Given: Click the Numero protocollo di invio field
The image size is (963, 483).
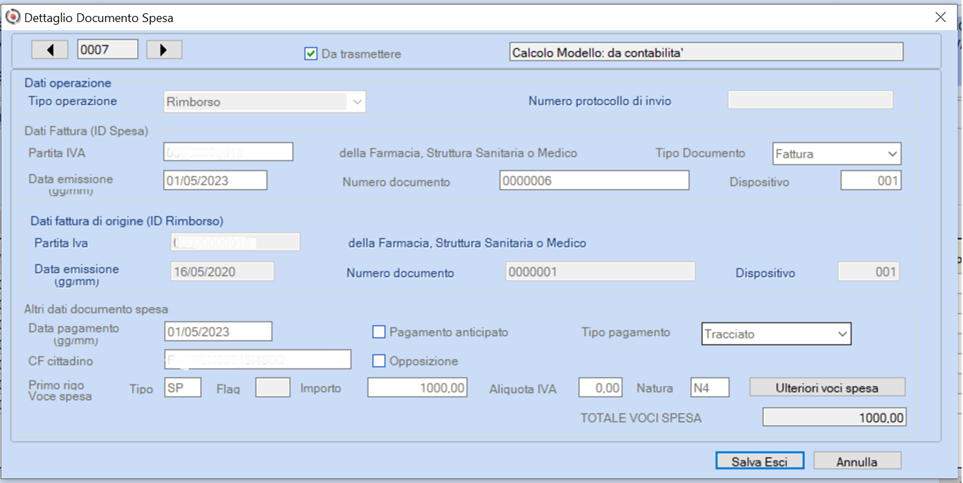Looking at the screenshot, I should point(810,100).
